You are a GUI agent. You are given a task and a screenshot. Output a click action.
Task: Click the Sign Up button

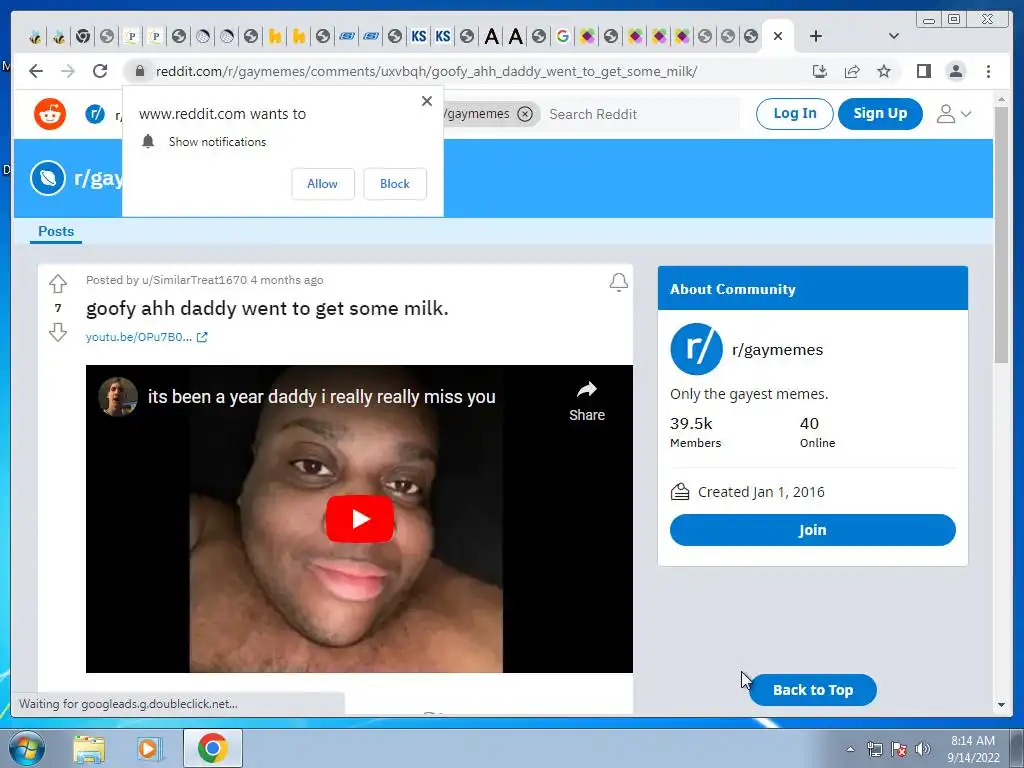coord(880,114)
